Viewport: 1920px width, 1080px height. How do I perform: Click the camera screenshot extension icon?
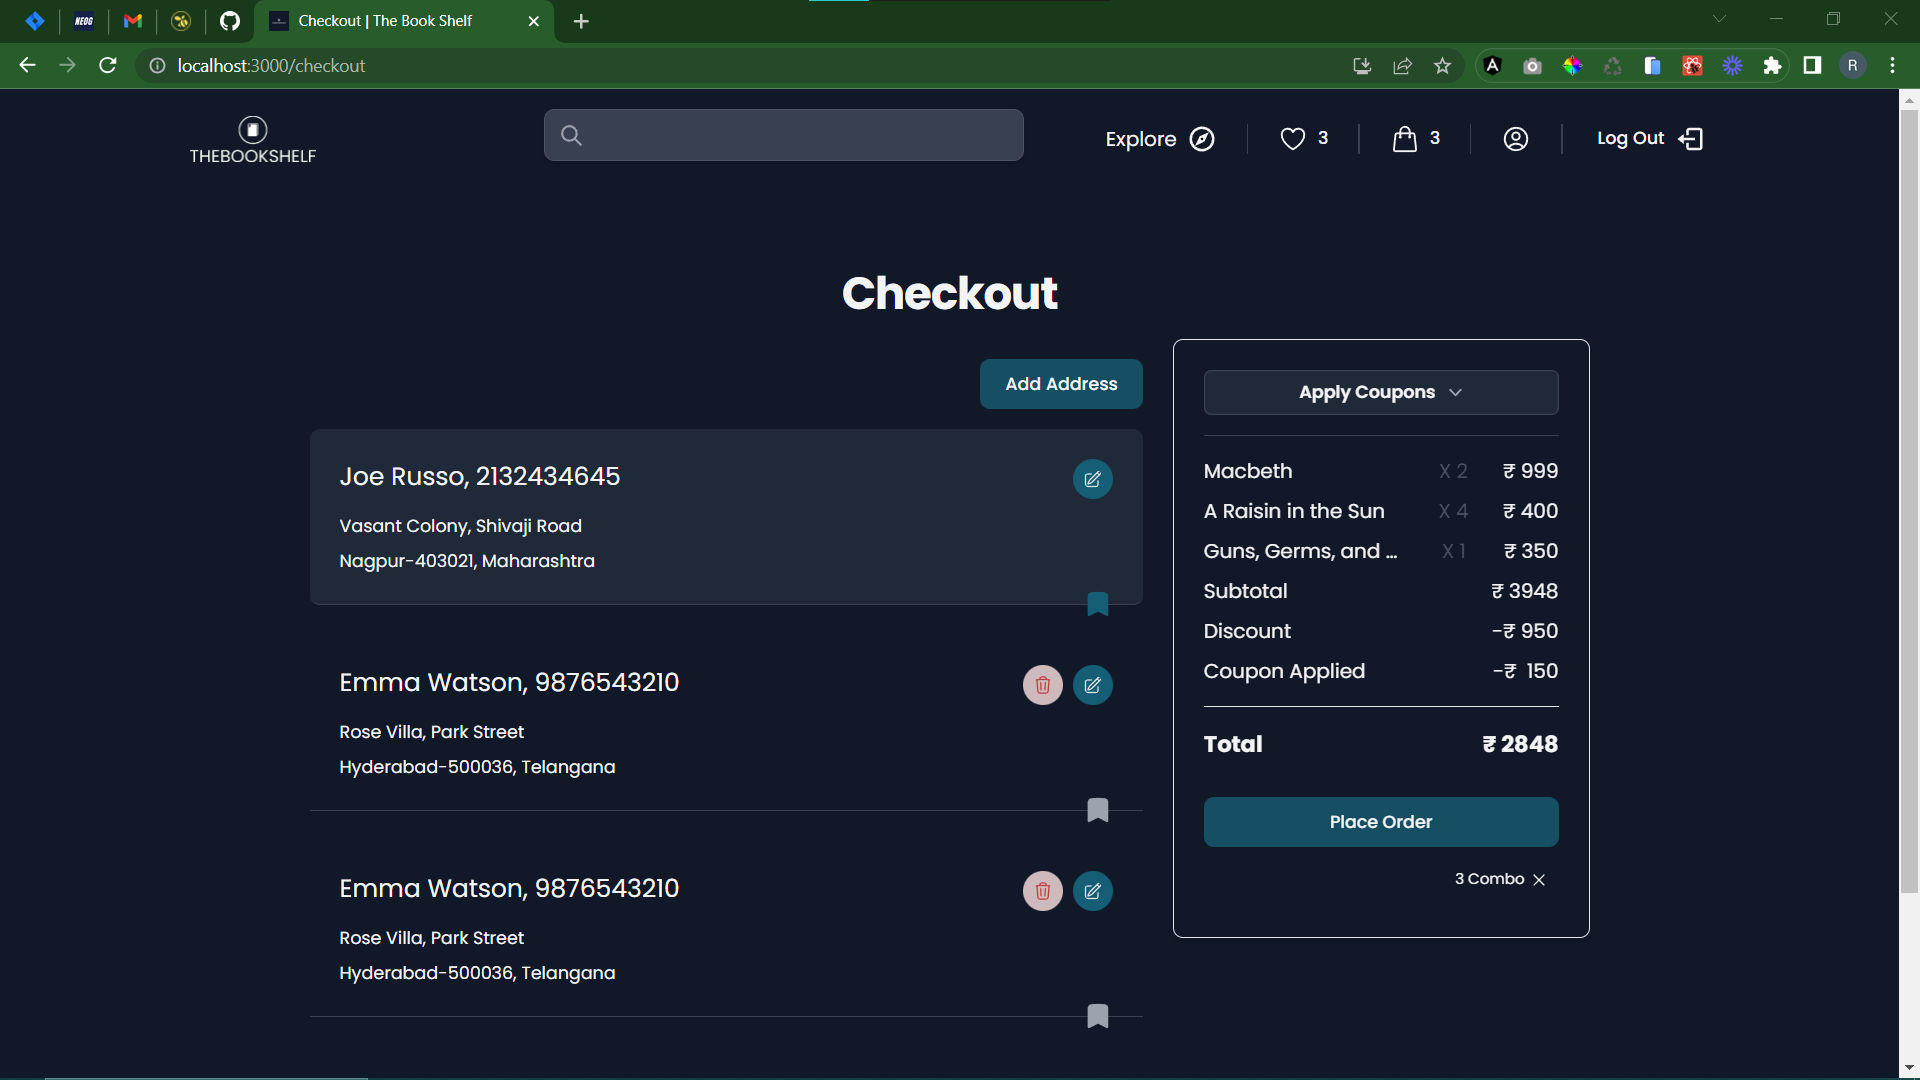(x=1532, y=66)
